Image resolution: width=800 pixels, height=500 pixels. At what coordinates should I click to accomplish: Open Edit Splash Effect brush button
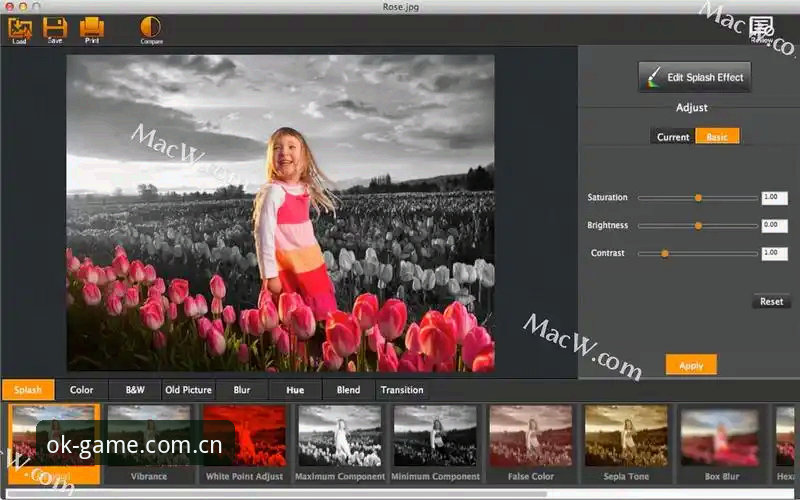point(694,78)
